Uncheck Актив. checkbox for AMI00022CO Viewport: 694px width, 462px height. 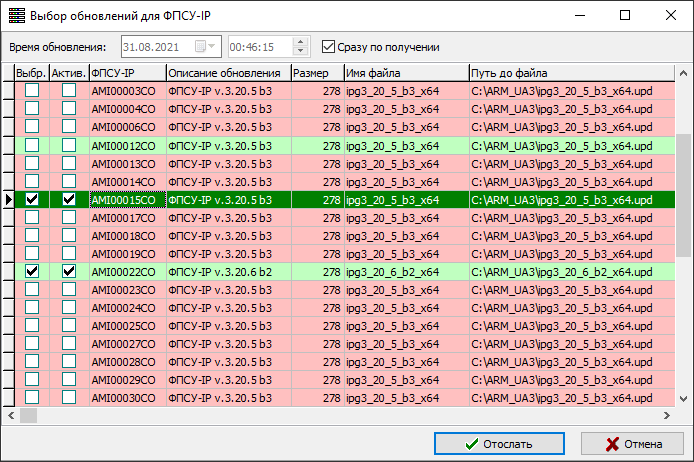click(x=68, y=272)
